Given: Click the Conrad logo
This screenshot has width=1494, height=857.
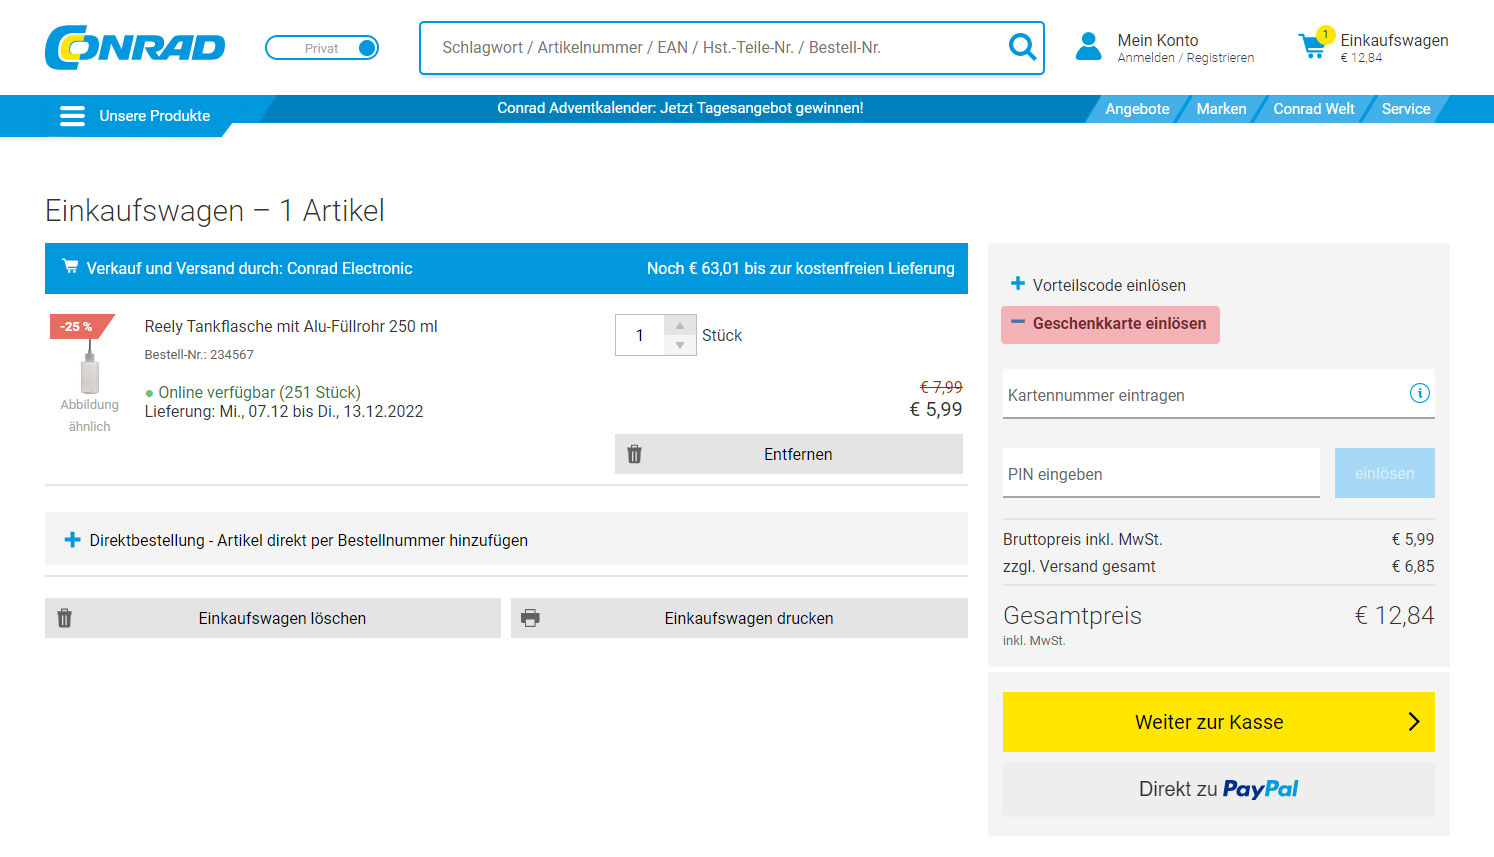Looking at the screenshot, I should click(x=135, y=47).
